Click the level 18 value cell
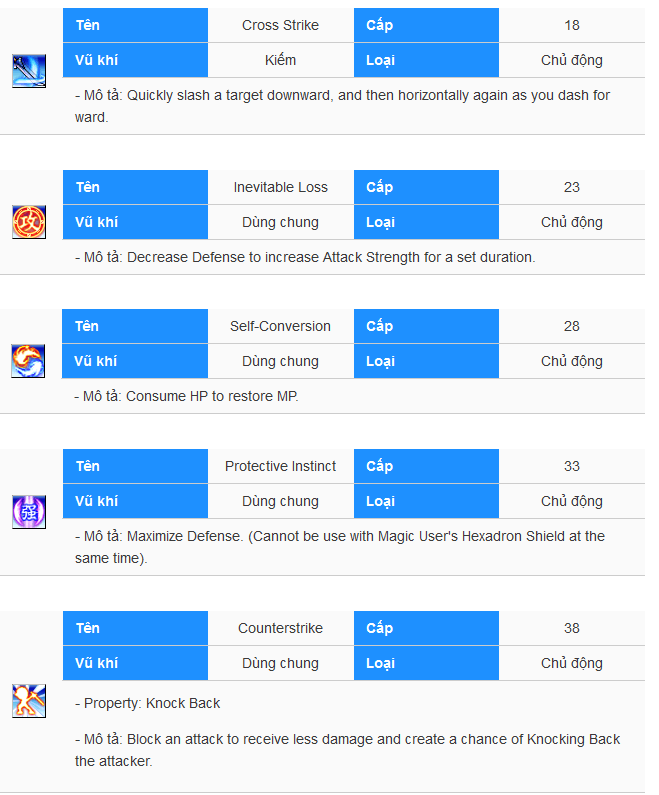 572,25
